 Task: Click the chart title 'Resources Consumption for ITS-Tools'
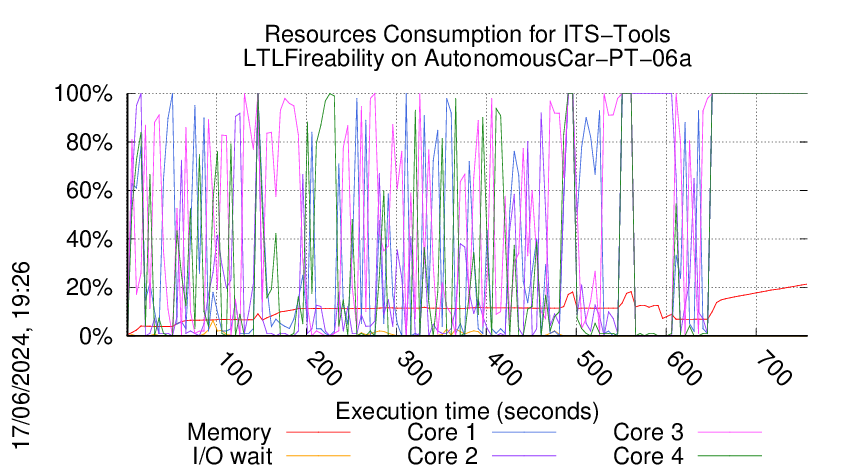pos(467,34)
